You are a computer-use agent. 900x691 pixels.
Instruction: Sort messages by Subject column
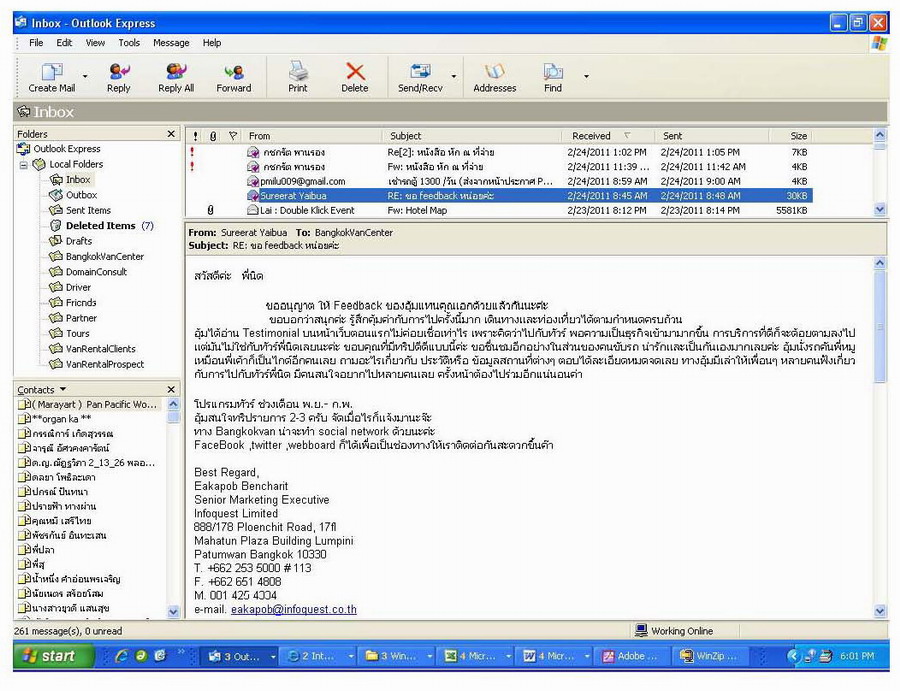[x=472, y=136]
